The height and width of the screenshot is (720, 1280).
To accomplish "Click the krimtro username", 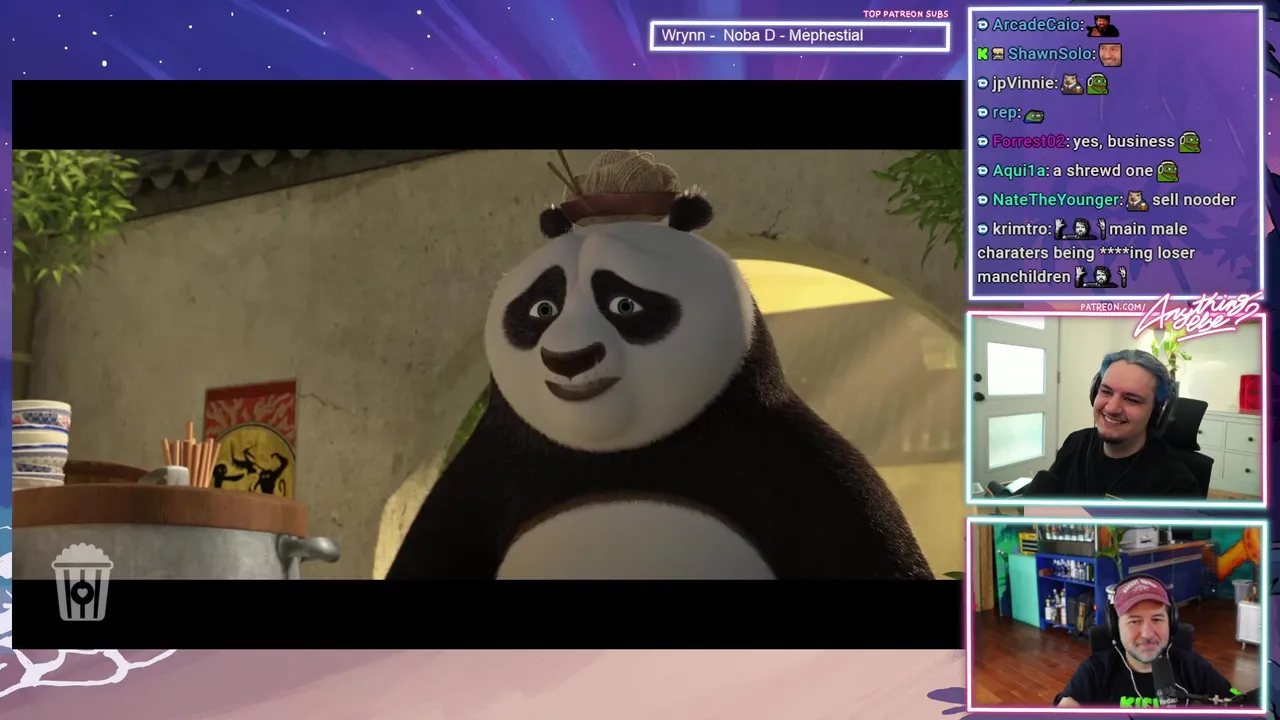I will [1021, 229].
